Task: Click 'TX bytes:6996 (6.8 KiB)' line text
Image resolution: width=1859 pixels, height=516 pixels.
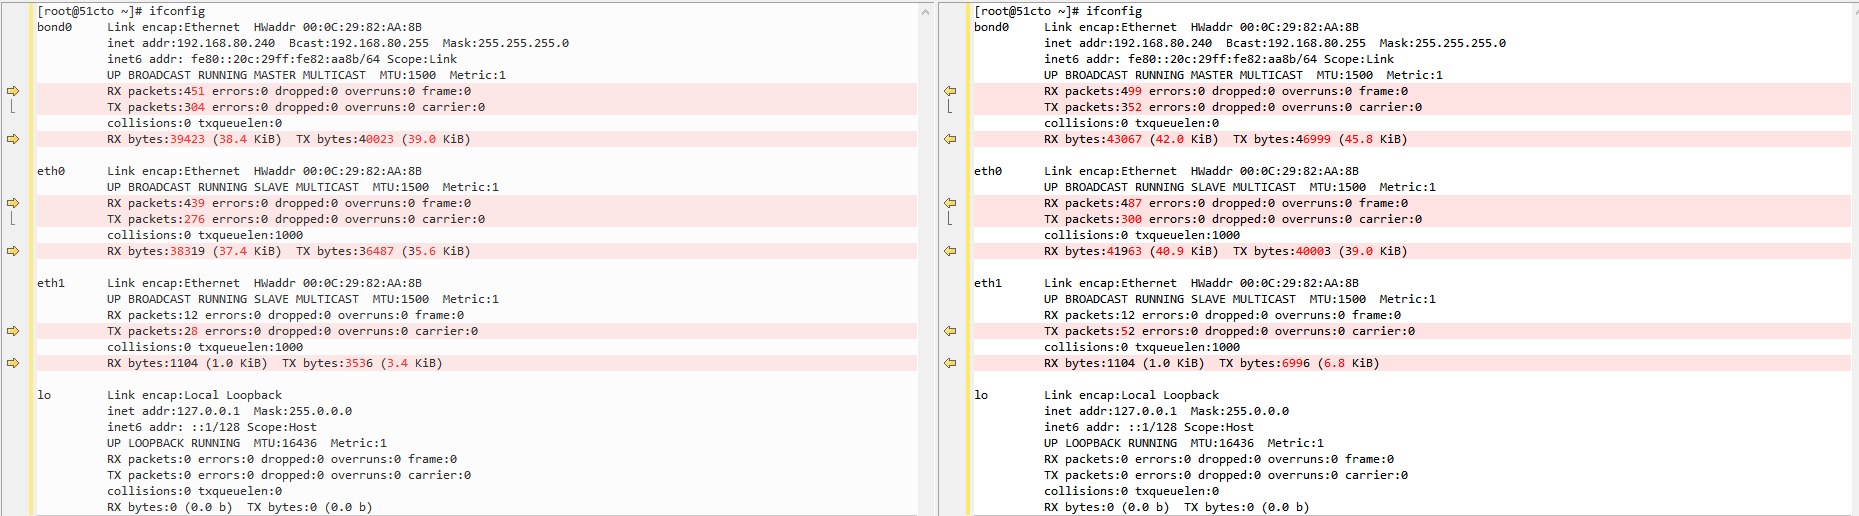Action: click(x=1299, y=363)
